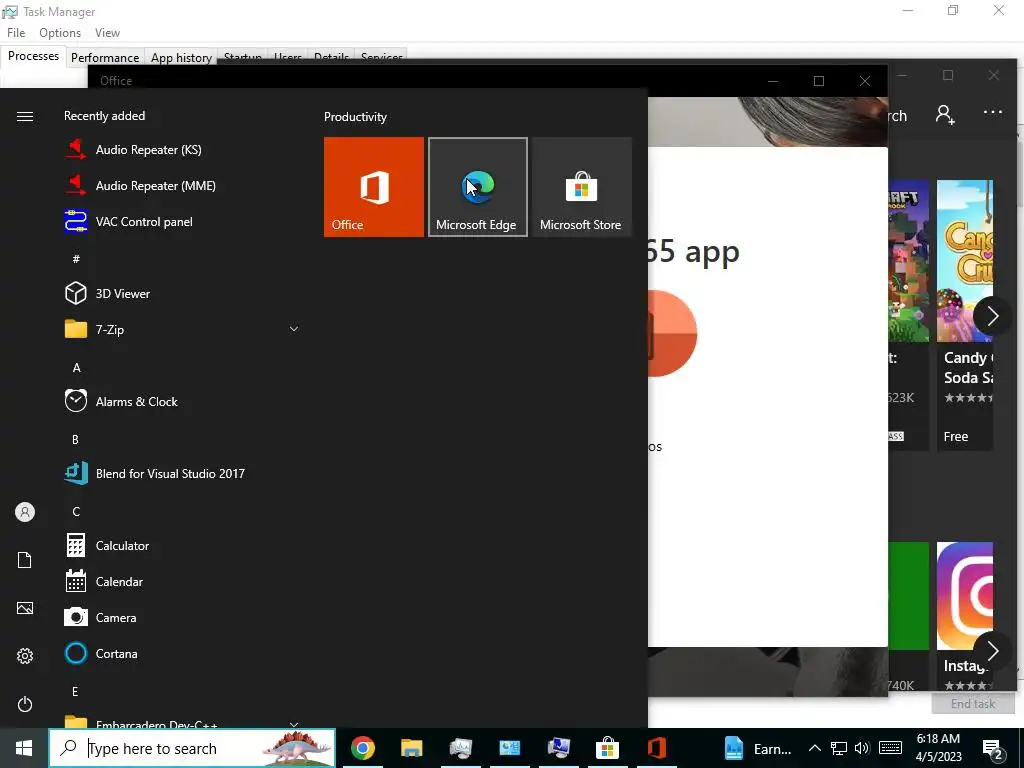1024x768 pixels.
Task: Open Settings gear in Start sidebar
Action: point(25,656)
